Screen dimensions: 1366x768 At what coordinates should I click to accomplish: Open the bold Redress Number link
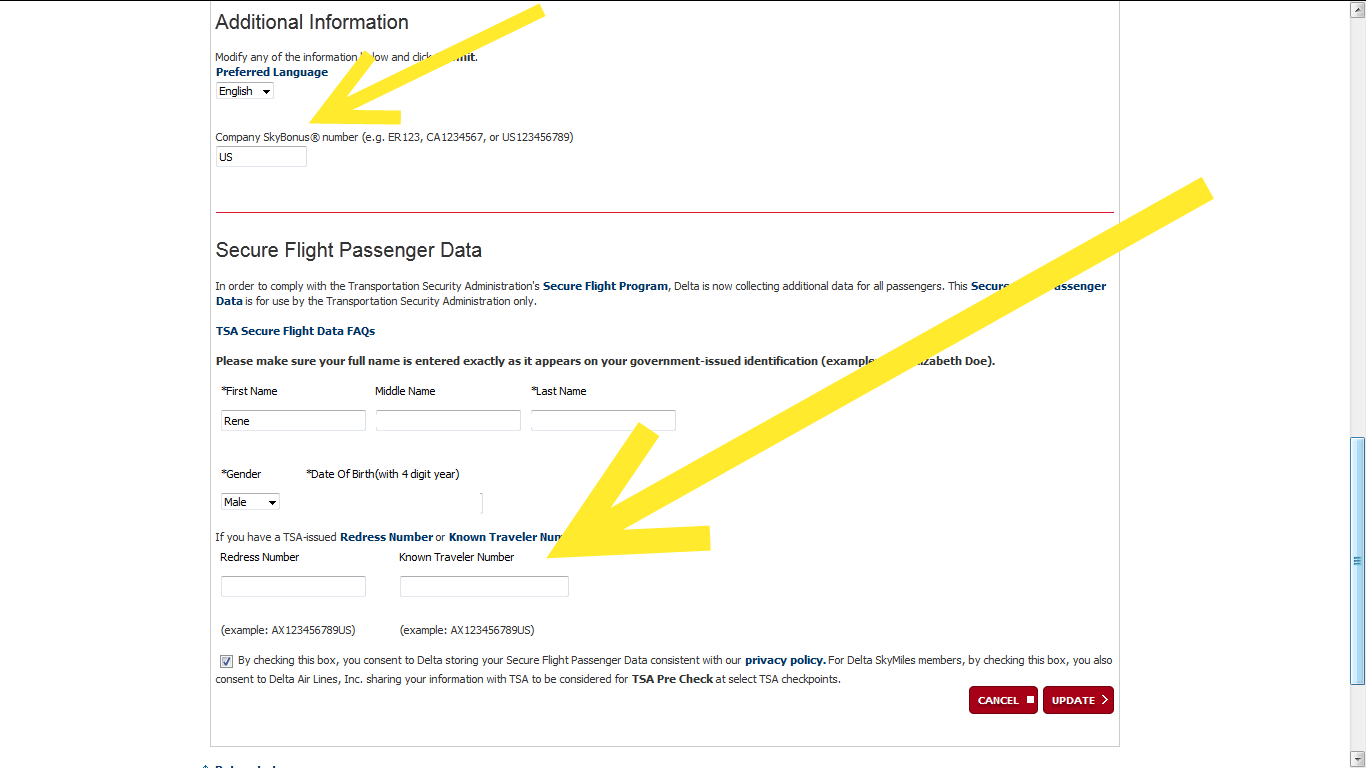point(386,537)
